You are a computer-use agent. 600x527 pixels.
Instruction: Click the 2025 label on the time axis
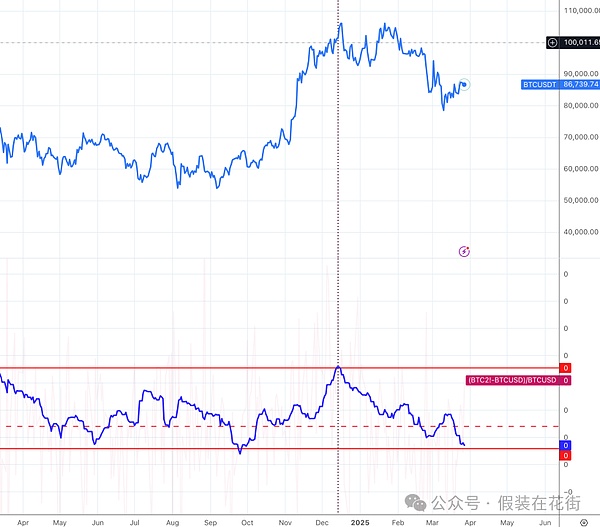click(360, 522)
